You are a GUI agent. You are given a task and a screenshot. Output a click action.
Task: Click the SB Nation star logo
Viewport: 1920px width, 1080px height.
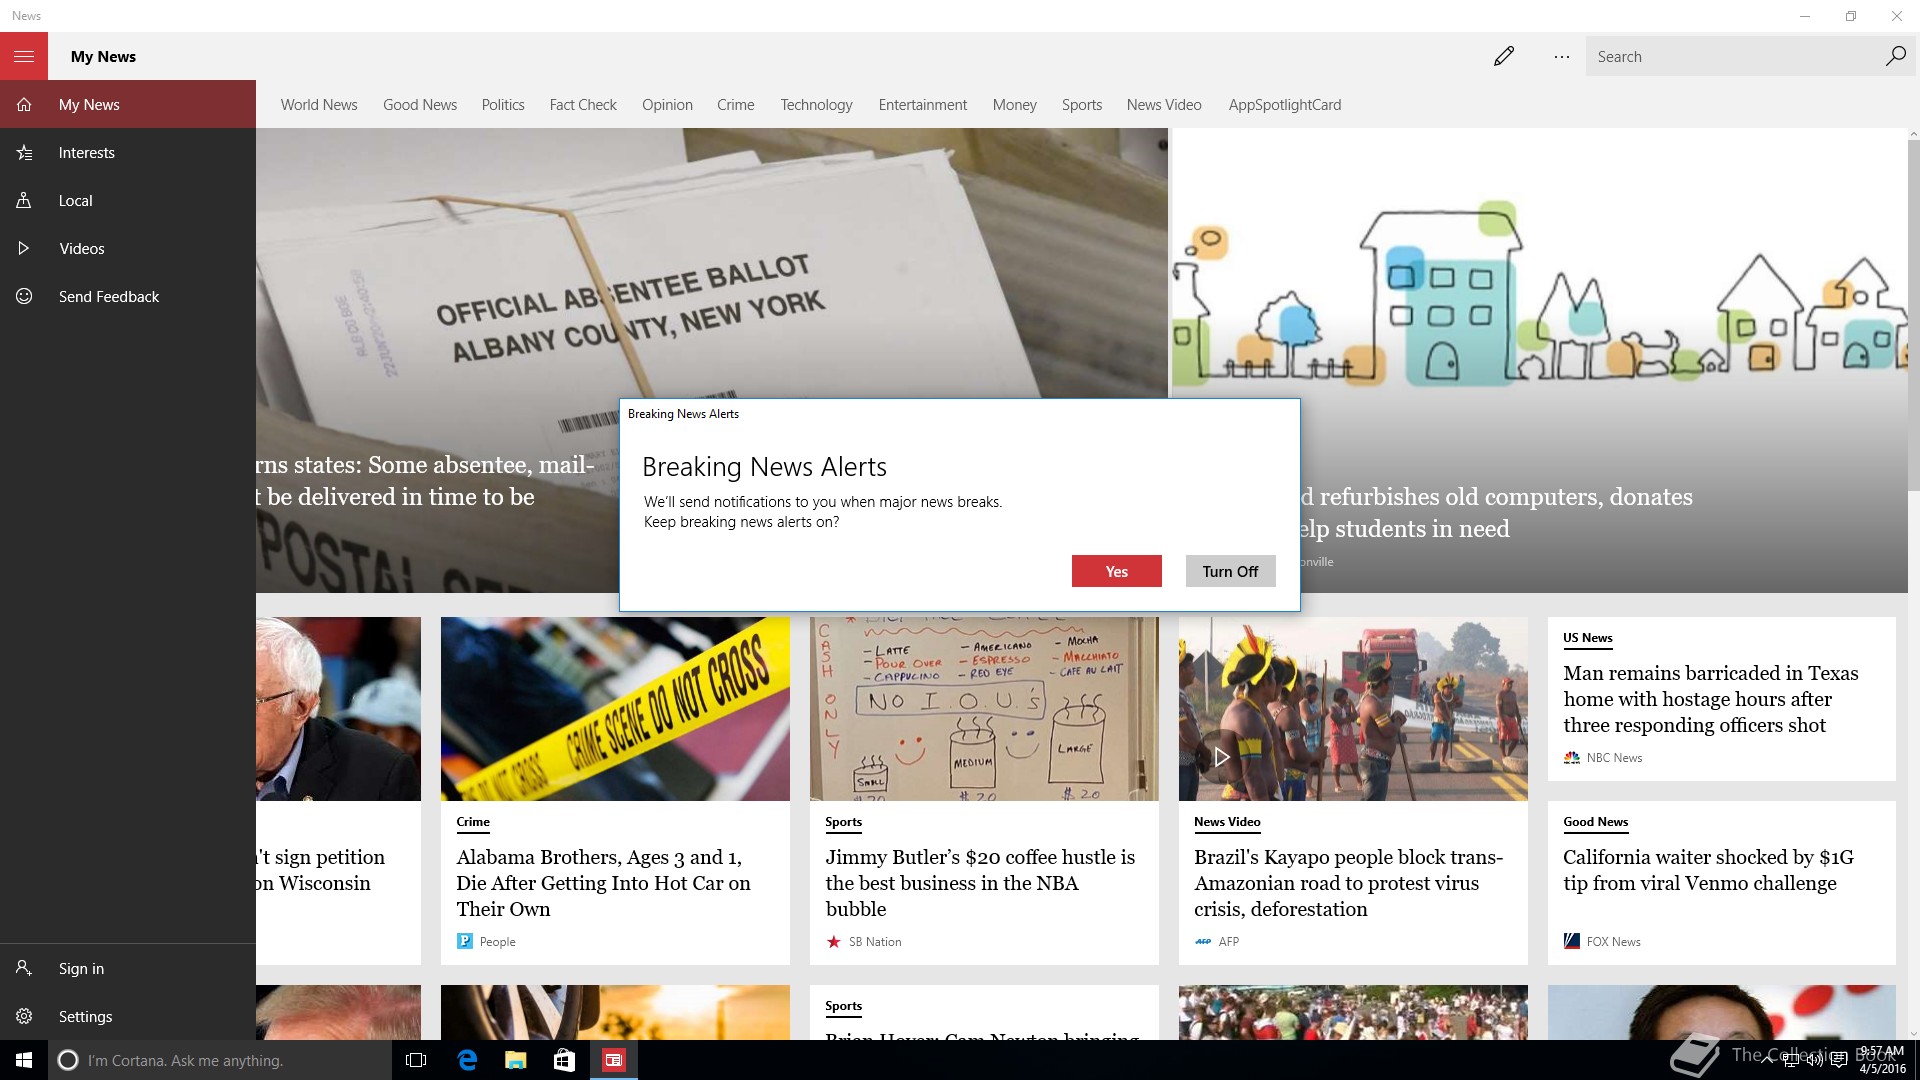(x=833, y=941)
